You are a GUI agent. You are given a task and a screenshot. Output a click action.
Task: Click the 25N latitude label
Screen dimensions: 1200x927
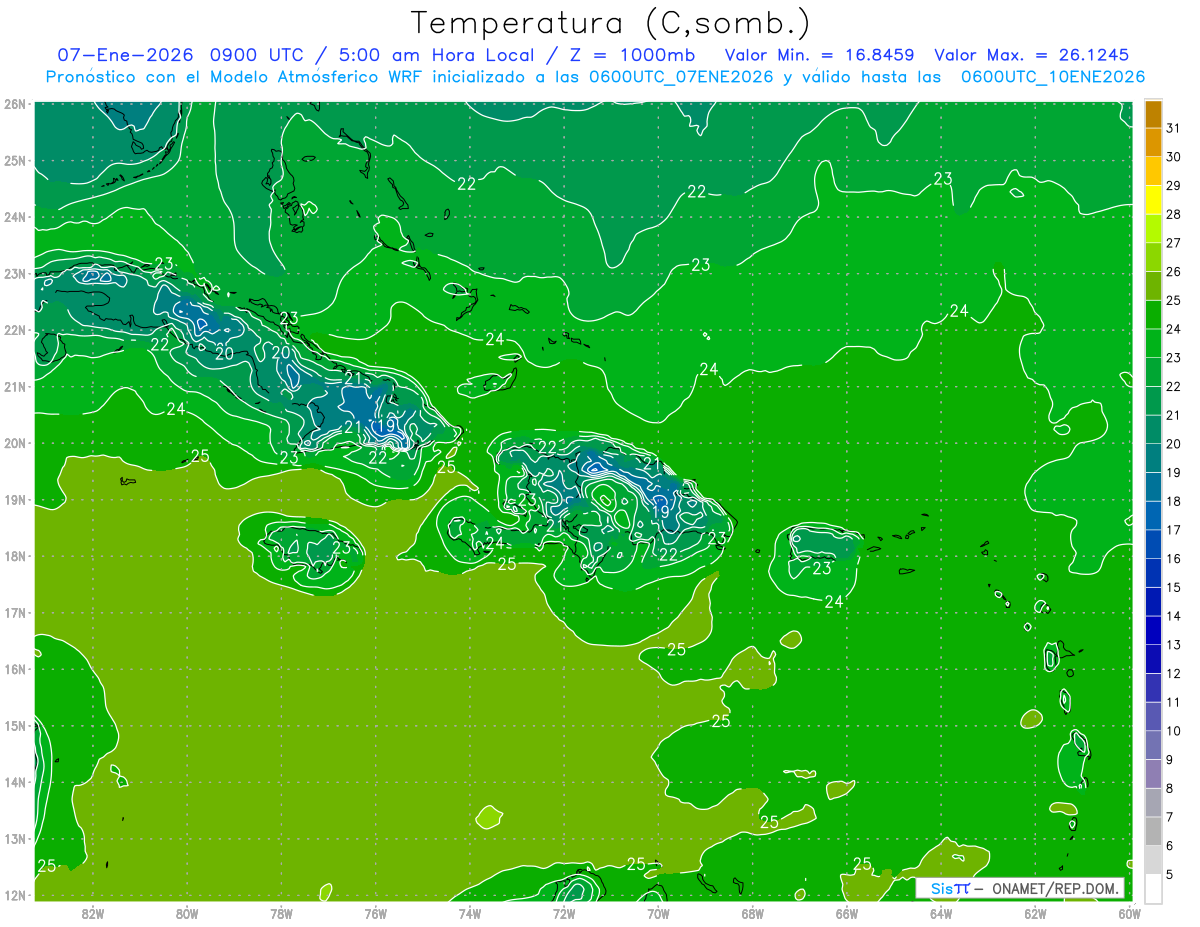point(14,160)
